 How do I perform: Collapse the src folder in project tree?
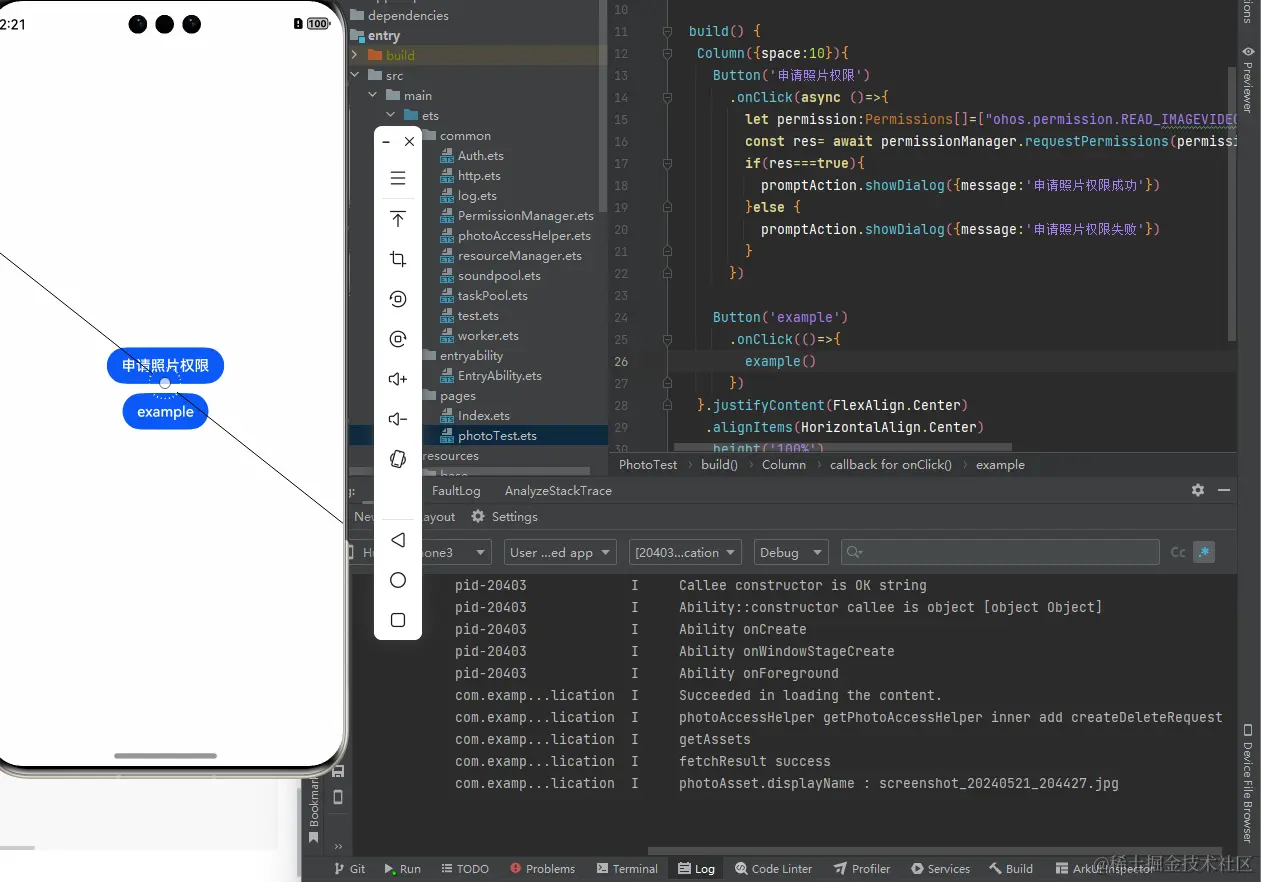coord(354,75)
